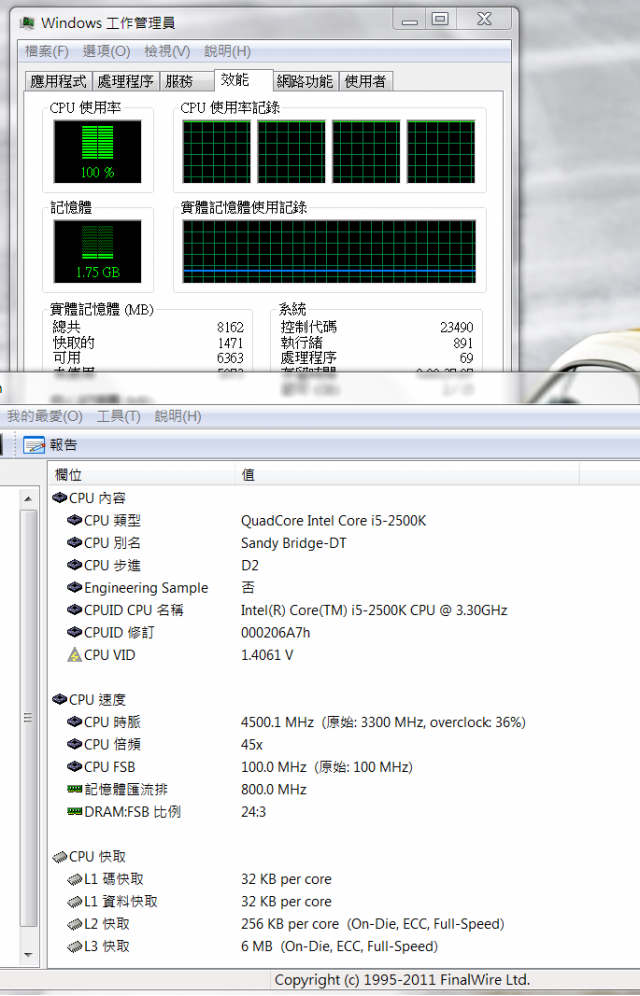Click the 值 column header
640x996 pixels.
click(407, 474)
